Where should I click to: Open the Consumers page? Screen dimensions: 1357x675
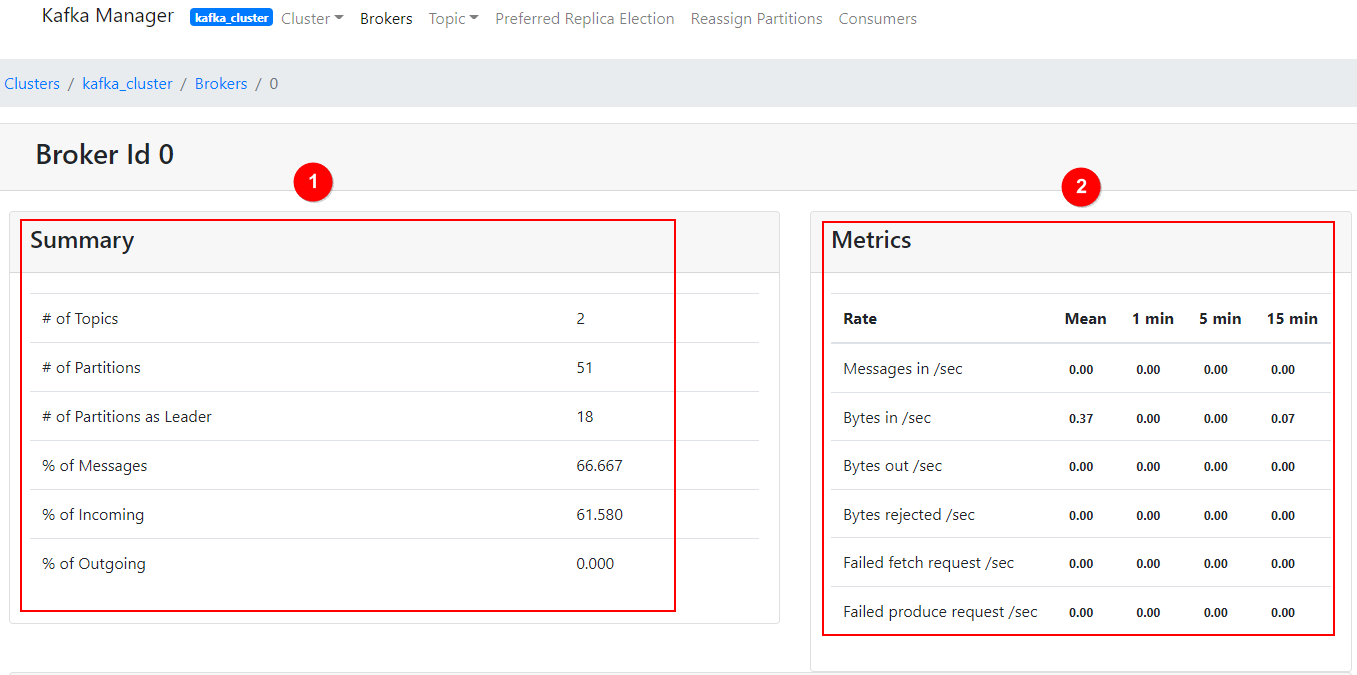pyautogui.click(x=877, y=19)
